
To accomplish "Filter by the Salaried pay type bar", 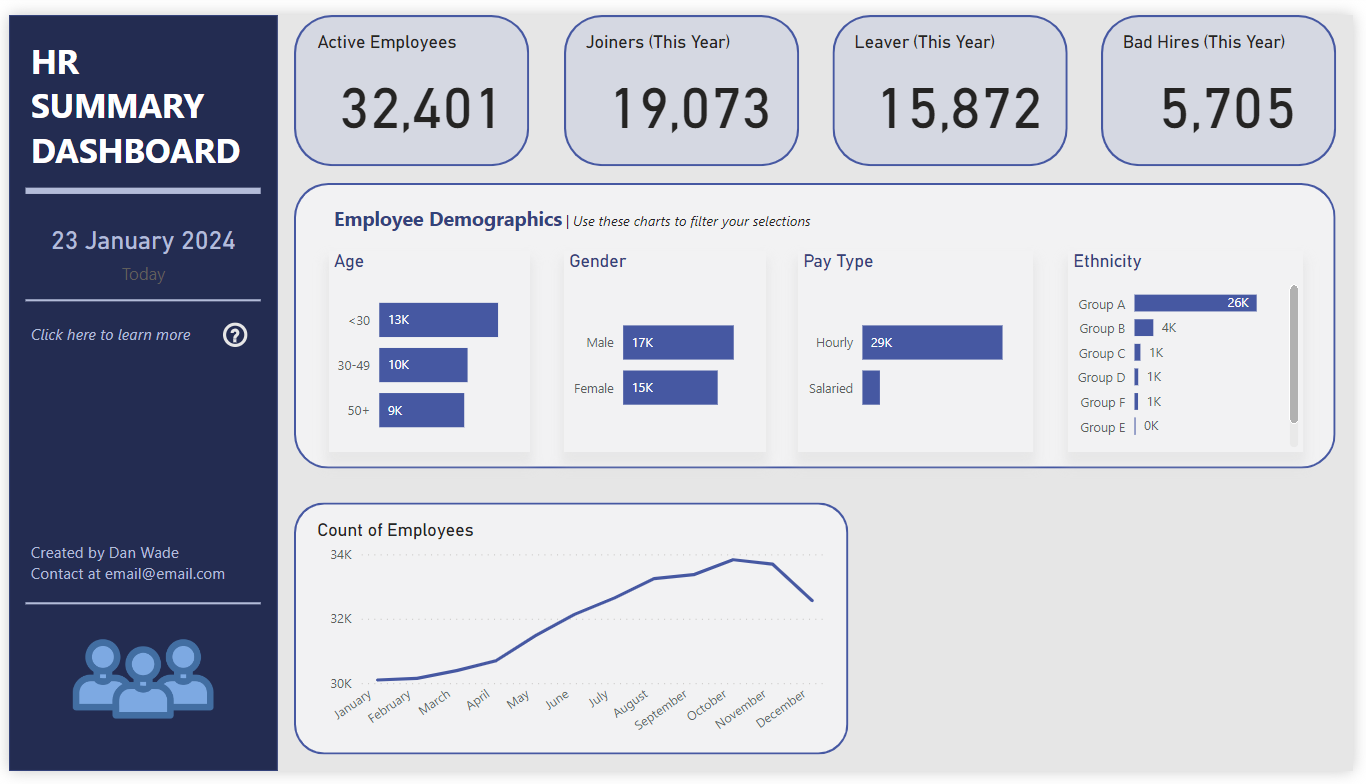I will pos(871,388).
